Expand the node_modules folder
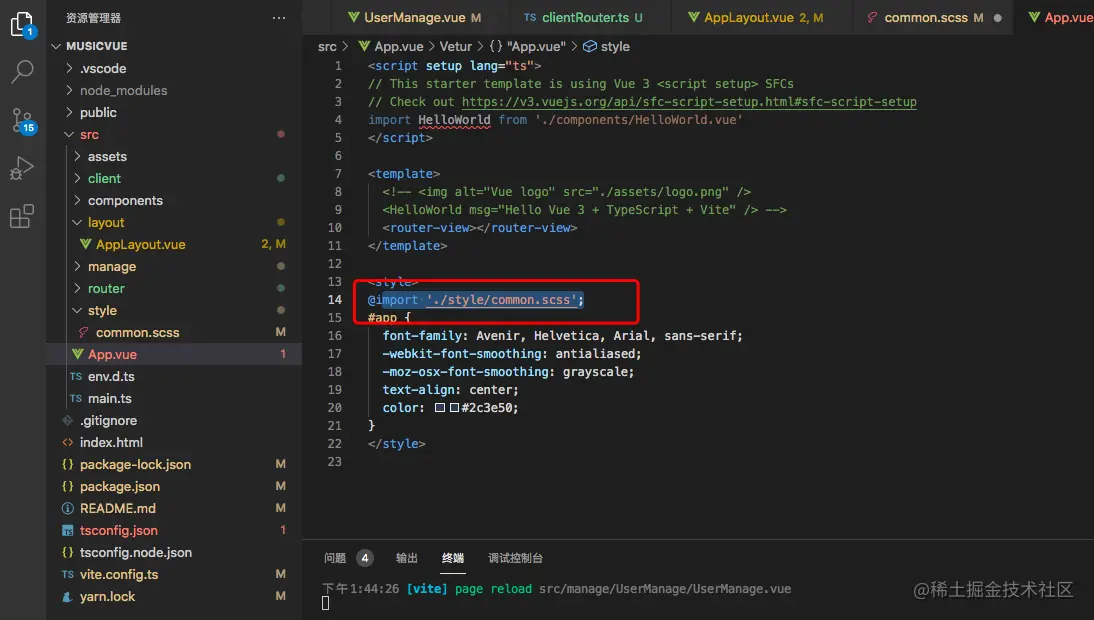Viewport: 1094px width, 620px height. tap(69, 90)
